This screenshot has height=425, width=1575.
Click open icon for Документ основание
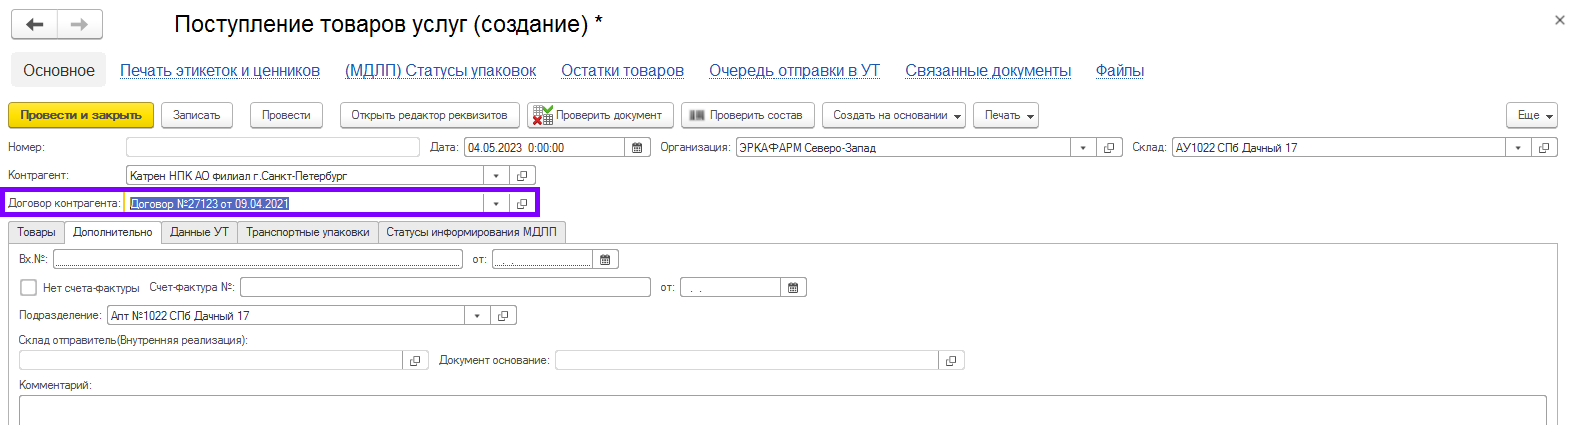pos(951,361)
